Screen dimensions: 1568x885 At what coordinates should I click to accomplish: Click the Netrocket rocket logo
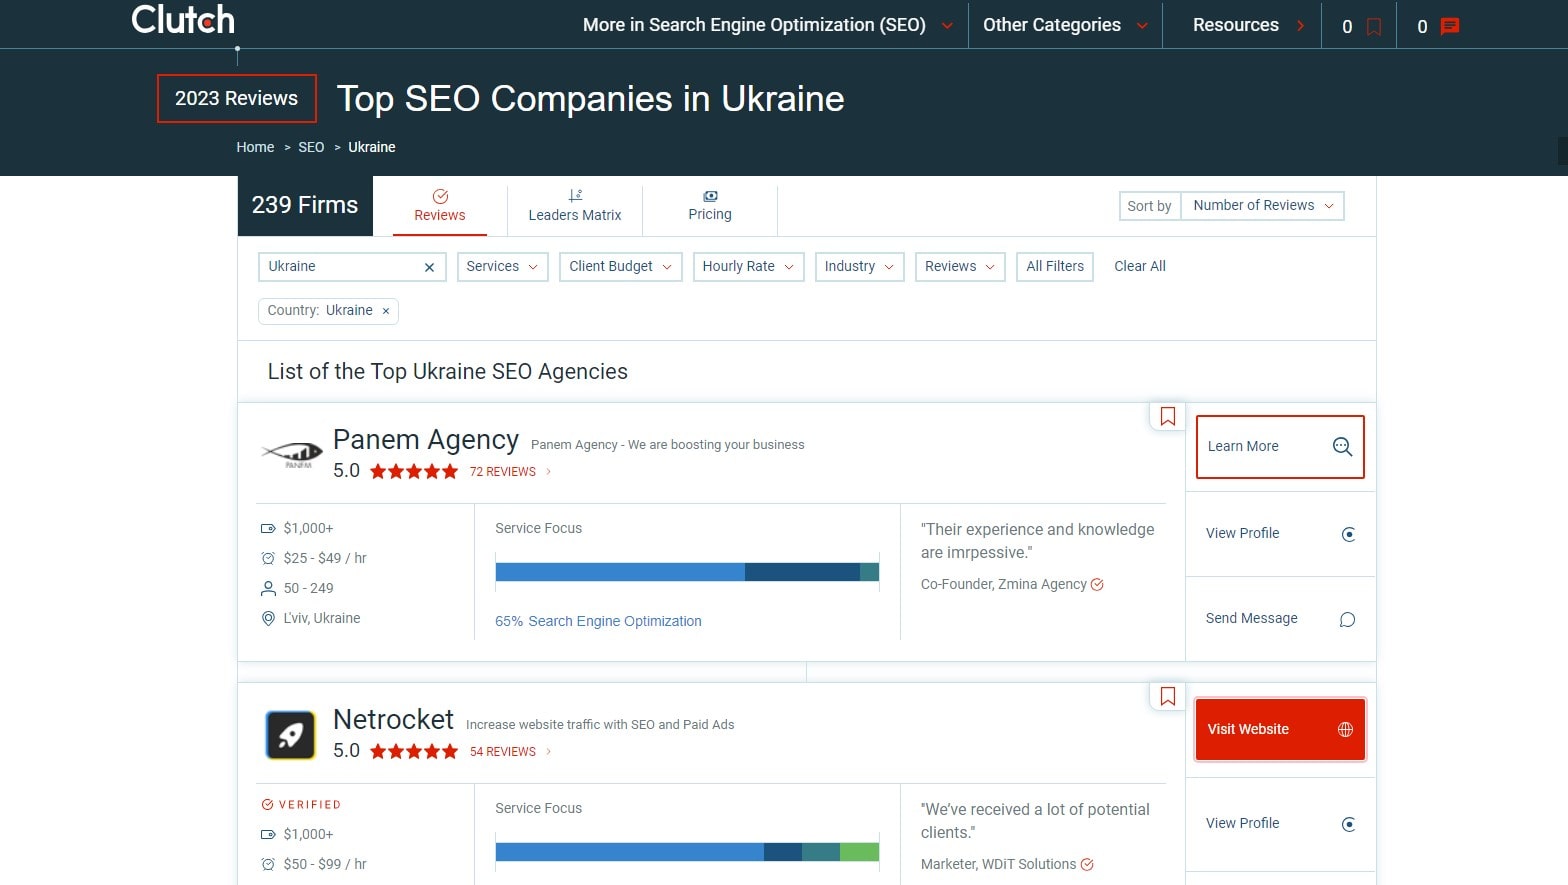[291, 735]
